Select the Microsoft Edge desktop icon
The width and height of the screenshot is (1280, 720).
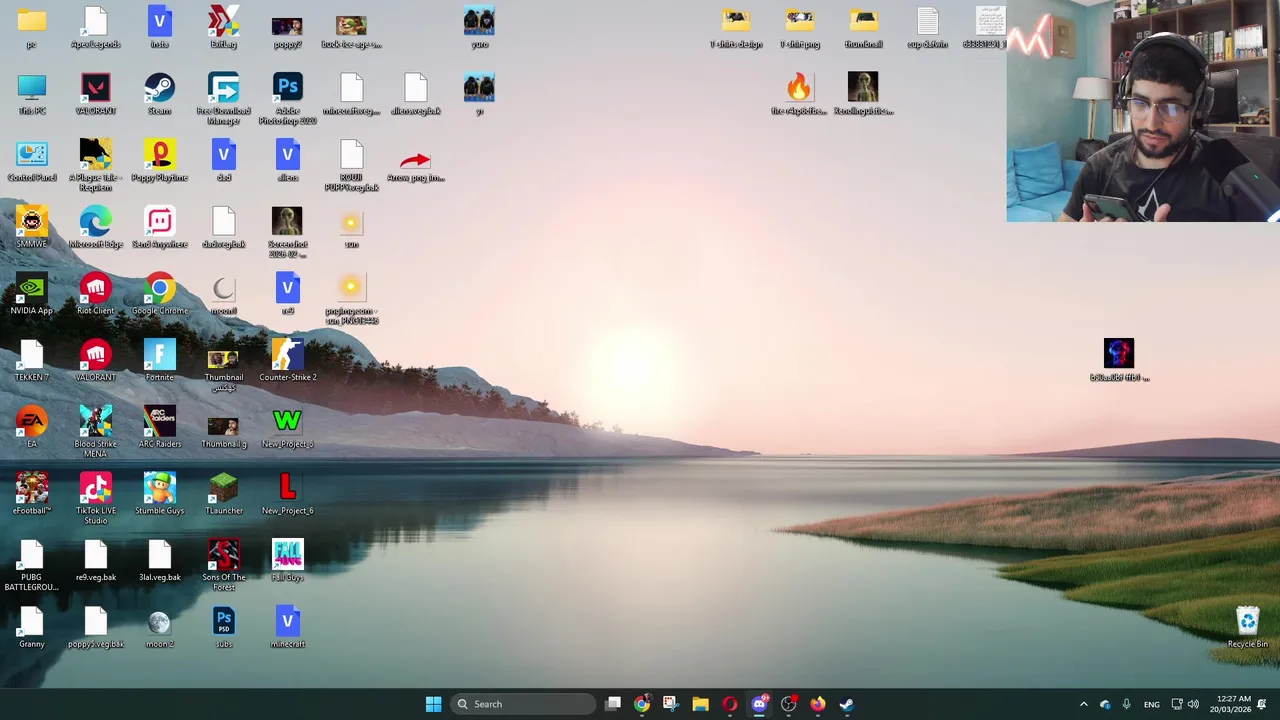click(x=95, y=228)
